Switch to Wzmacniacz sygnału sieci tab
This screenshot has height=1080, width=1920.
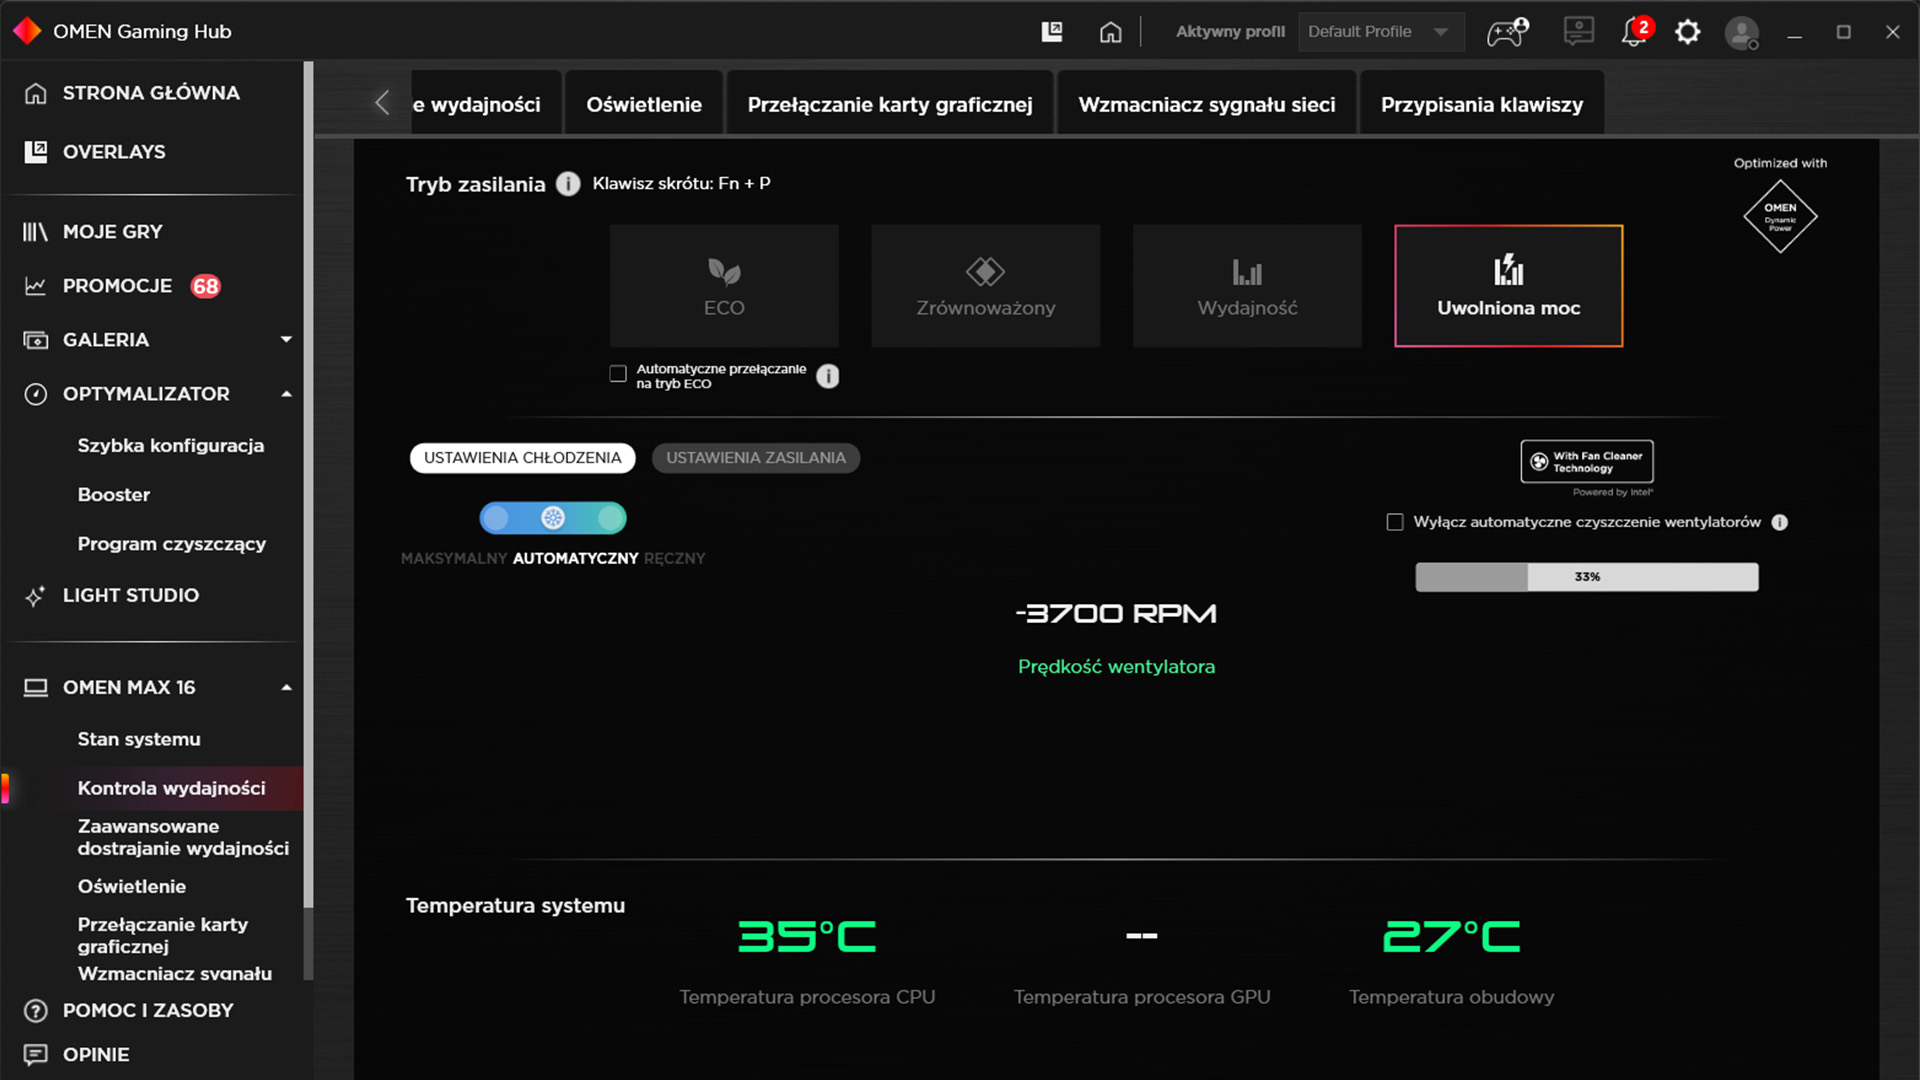point(1207,104)
